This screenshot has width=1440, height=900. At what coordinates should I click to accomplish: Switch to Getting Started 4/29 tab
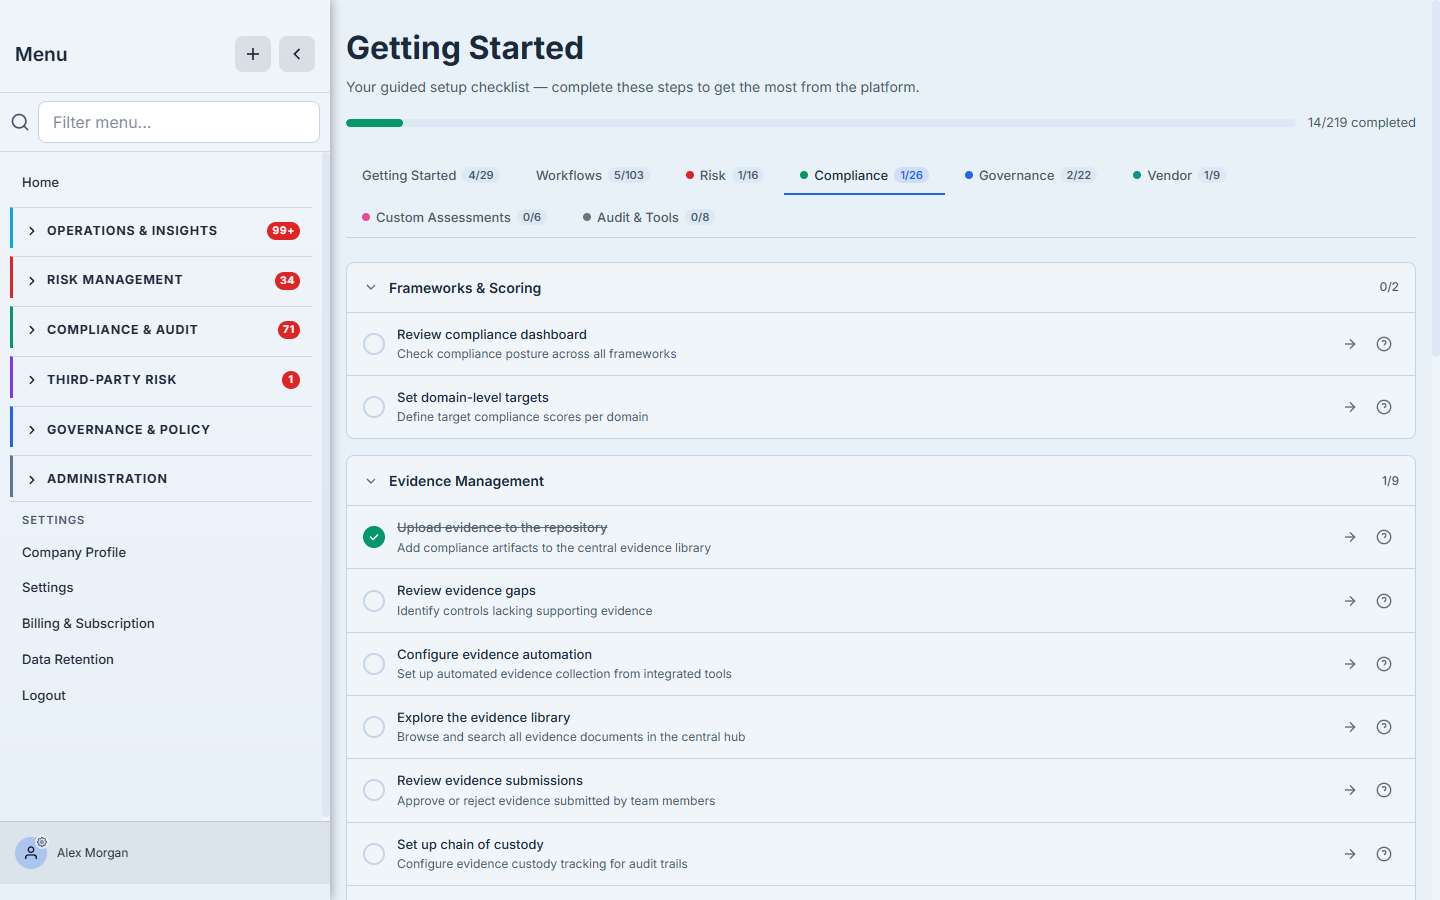tap(430, 175)
